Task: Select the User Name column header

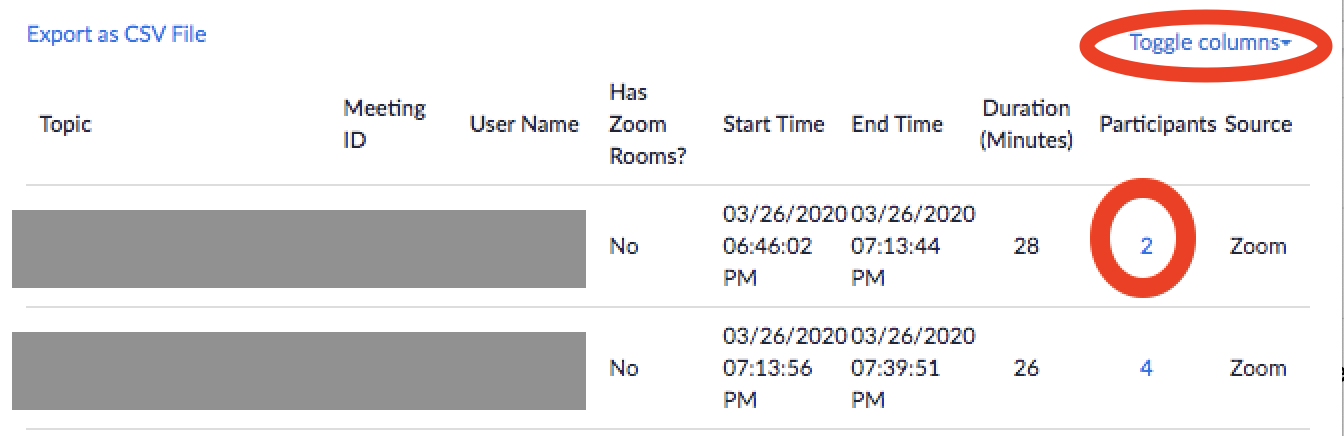Action: [524, 124]
